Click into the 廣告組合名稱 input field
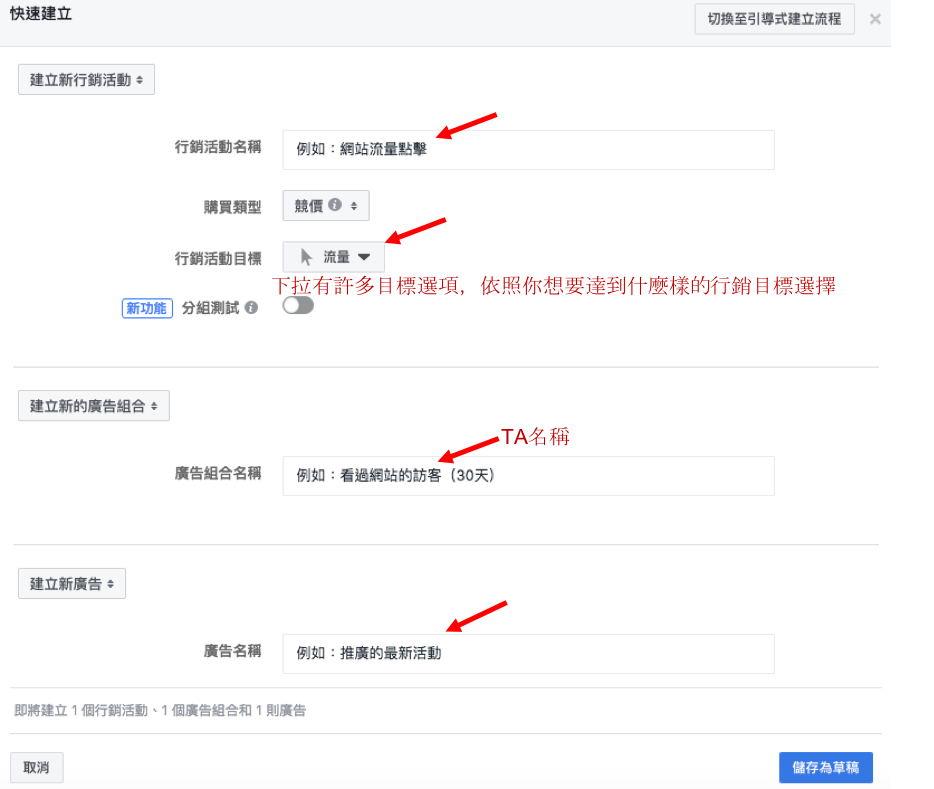 tap(528, 476)
